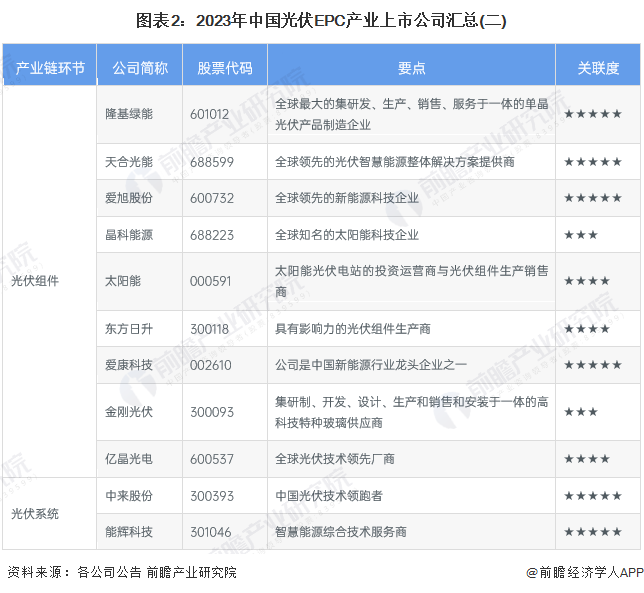Click stock code '002610'
The width and height of the screenshot is (644, 593).
tap(211, 365)
